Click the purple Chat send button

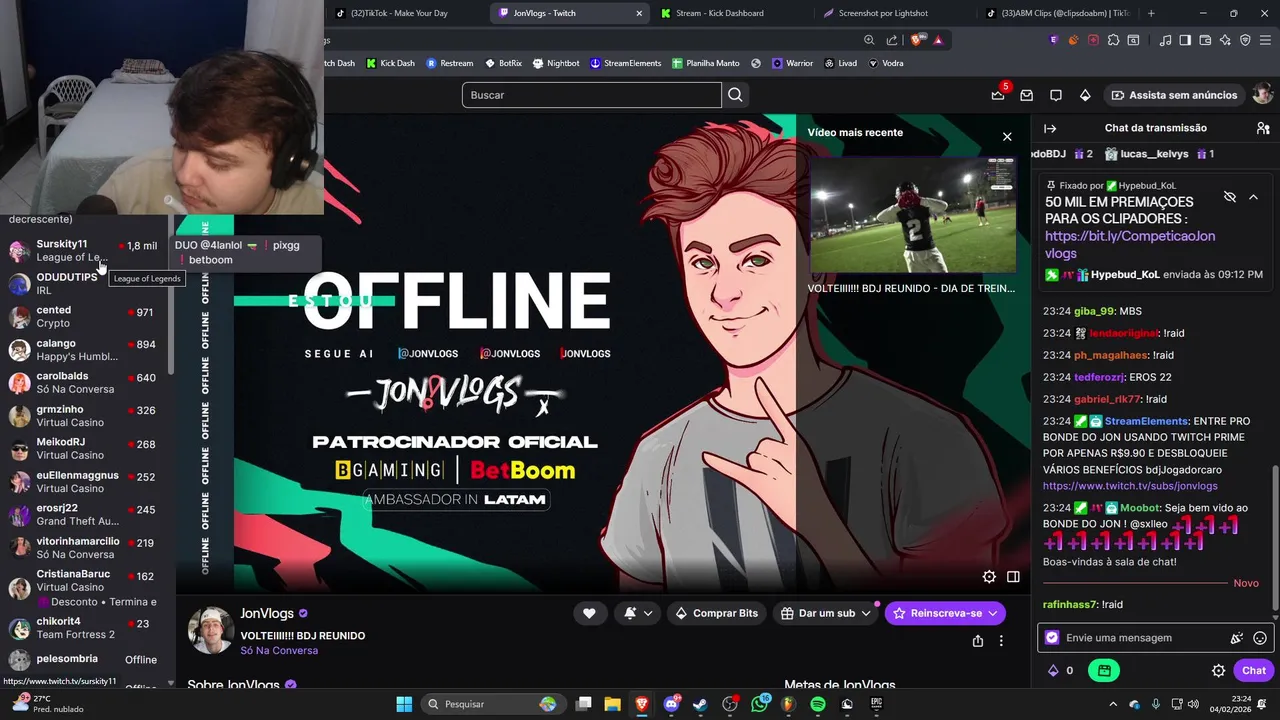coord(1254,671)
